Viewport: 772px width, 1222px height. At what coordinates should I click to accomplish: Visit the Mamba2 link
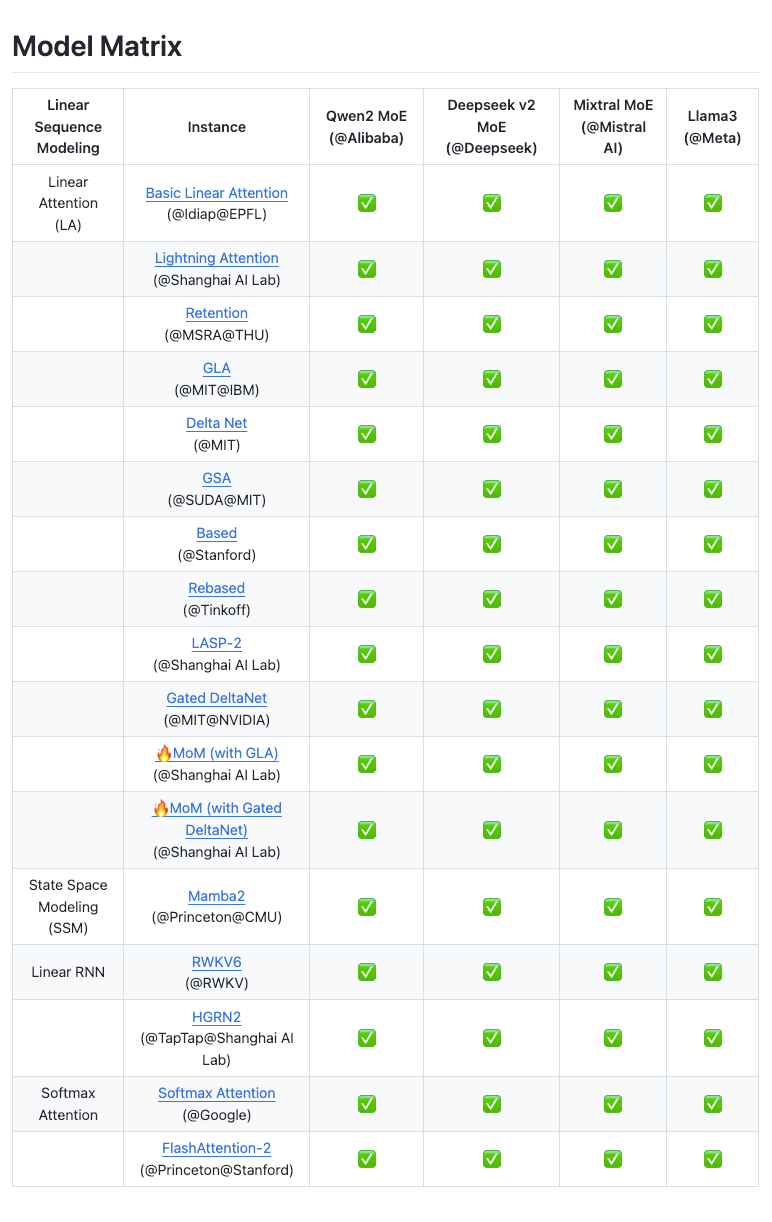coord(216,896)
